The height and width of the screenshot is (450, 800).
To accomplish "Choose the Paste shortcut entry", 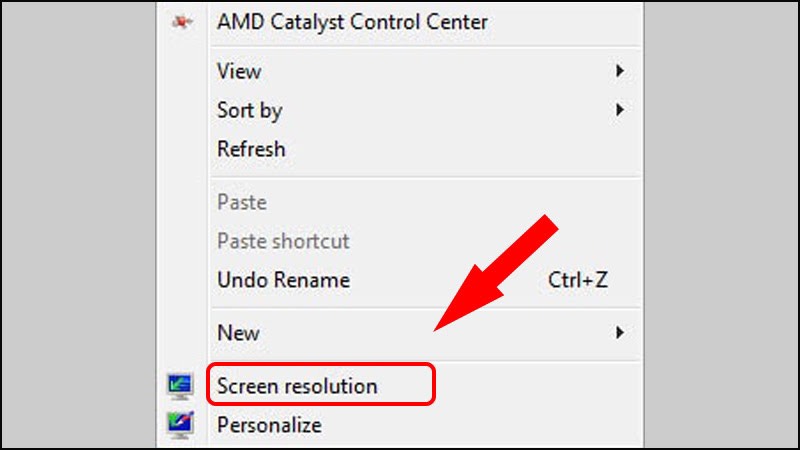I will pos(283,241).
